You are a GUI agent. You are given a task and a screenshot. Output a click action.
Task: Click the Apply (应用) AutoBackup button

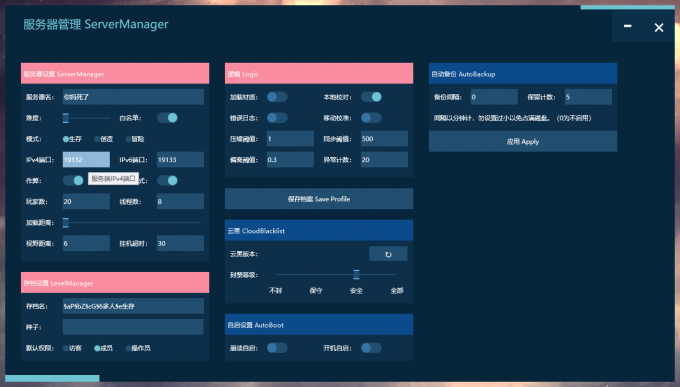coord(523,141)
